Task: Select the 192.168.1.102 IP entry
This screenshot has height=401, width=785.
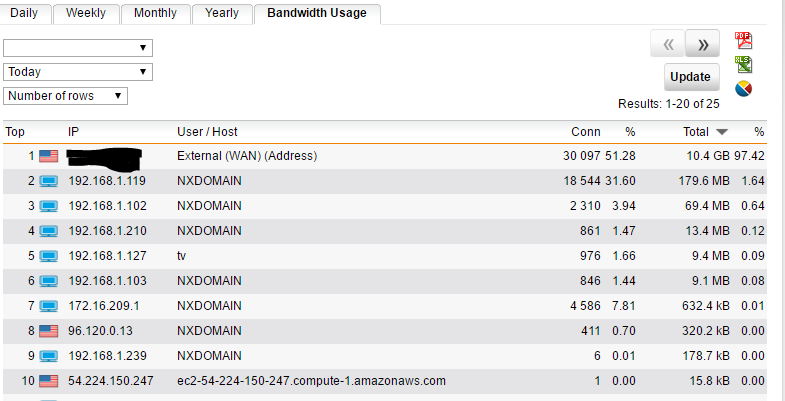Action: point(107,206)
